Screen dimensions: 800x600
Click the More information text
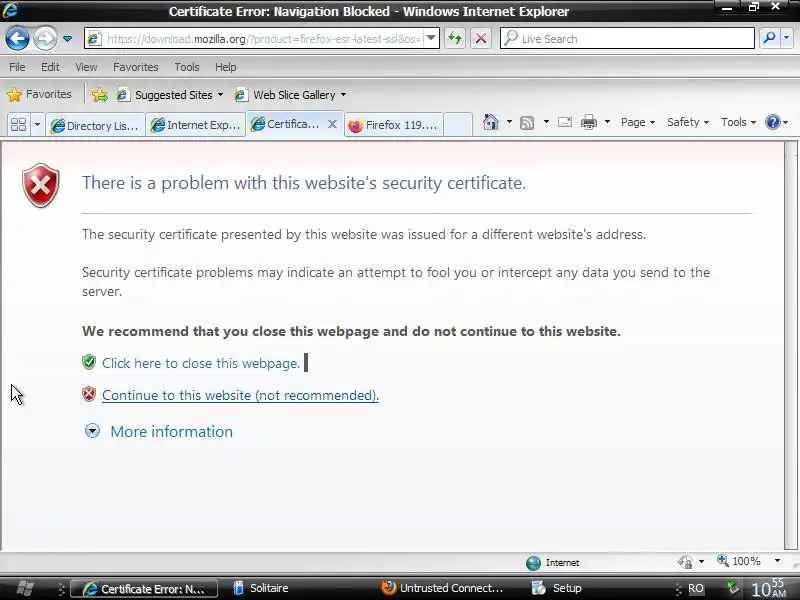[x=171, y=432]
